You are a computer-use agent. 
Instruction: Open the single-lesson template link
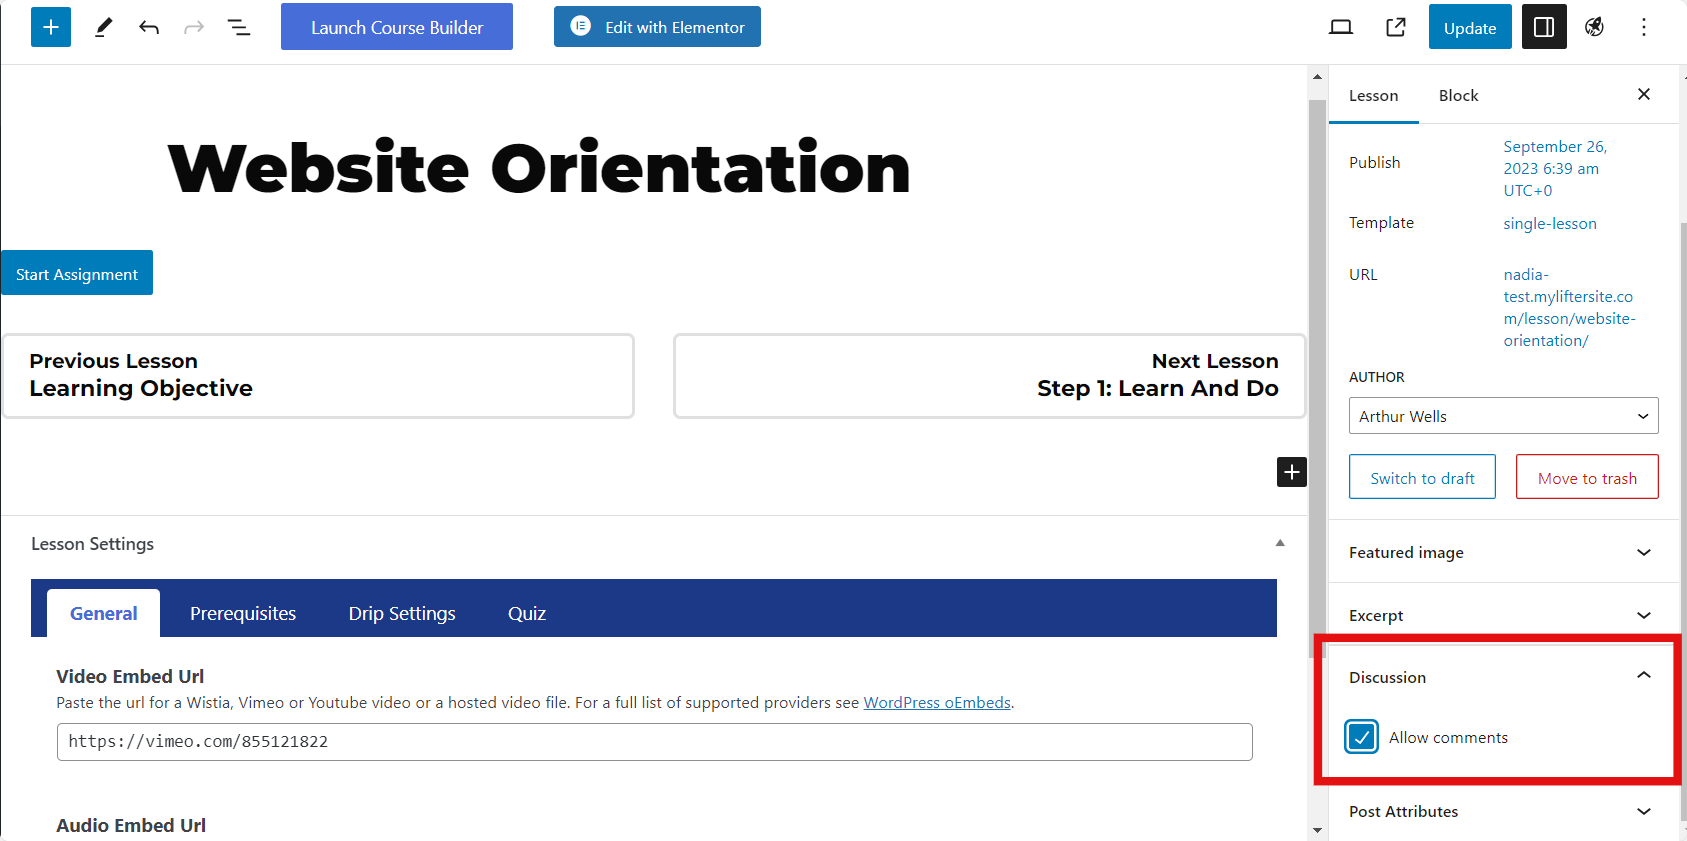[1550, 224]
